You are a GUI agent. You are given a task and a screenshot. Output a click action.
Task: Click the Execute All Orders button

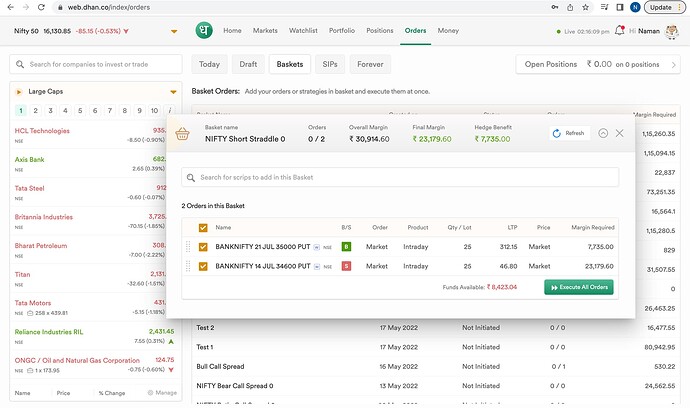(x=579, y=287)
